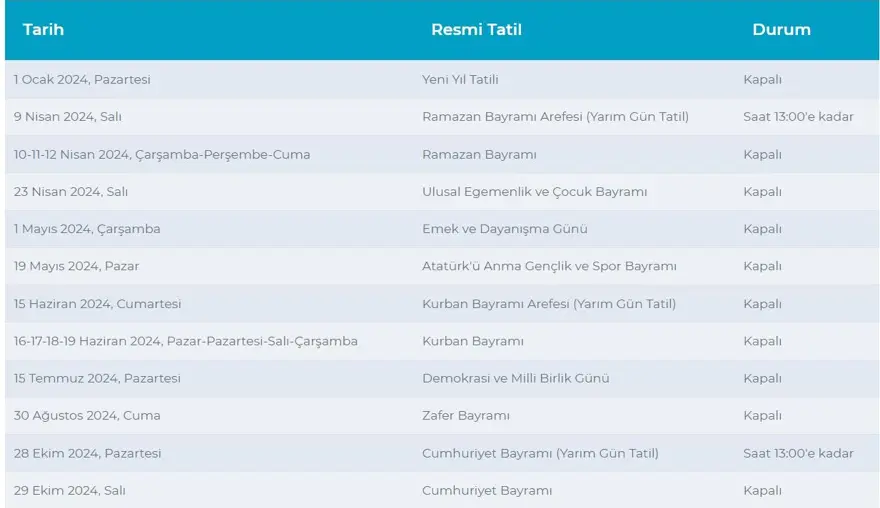Click Saat 13:00'e kadar for 28 Ekim
The image size is (880, 508).
click(x=798, y=453)
